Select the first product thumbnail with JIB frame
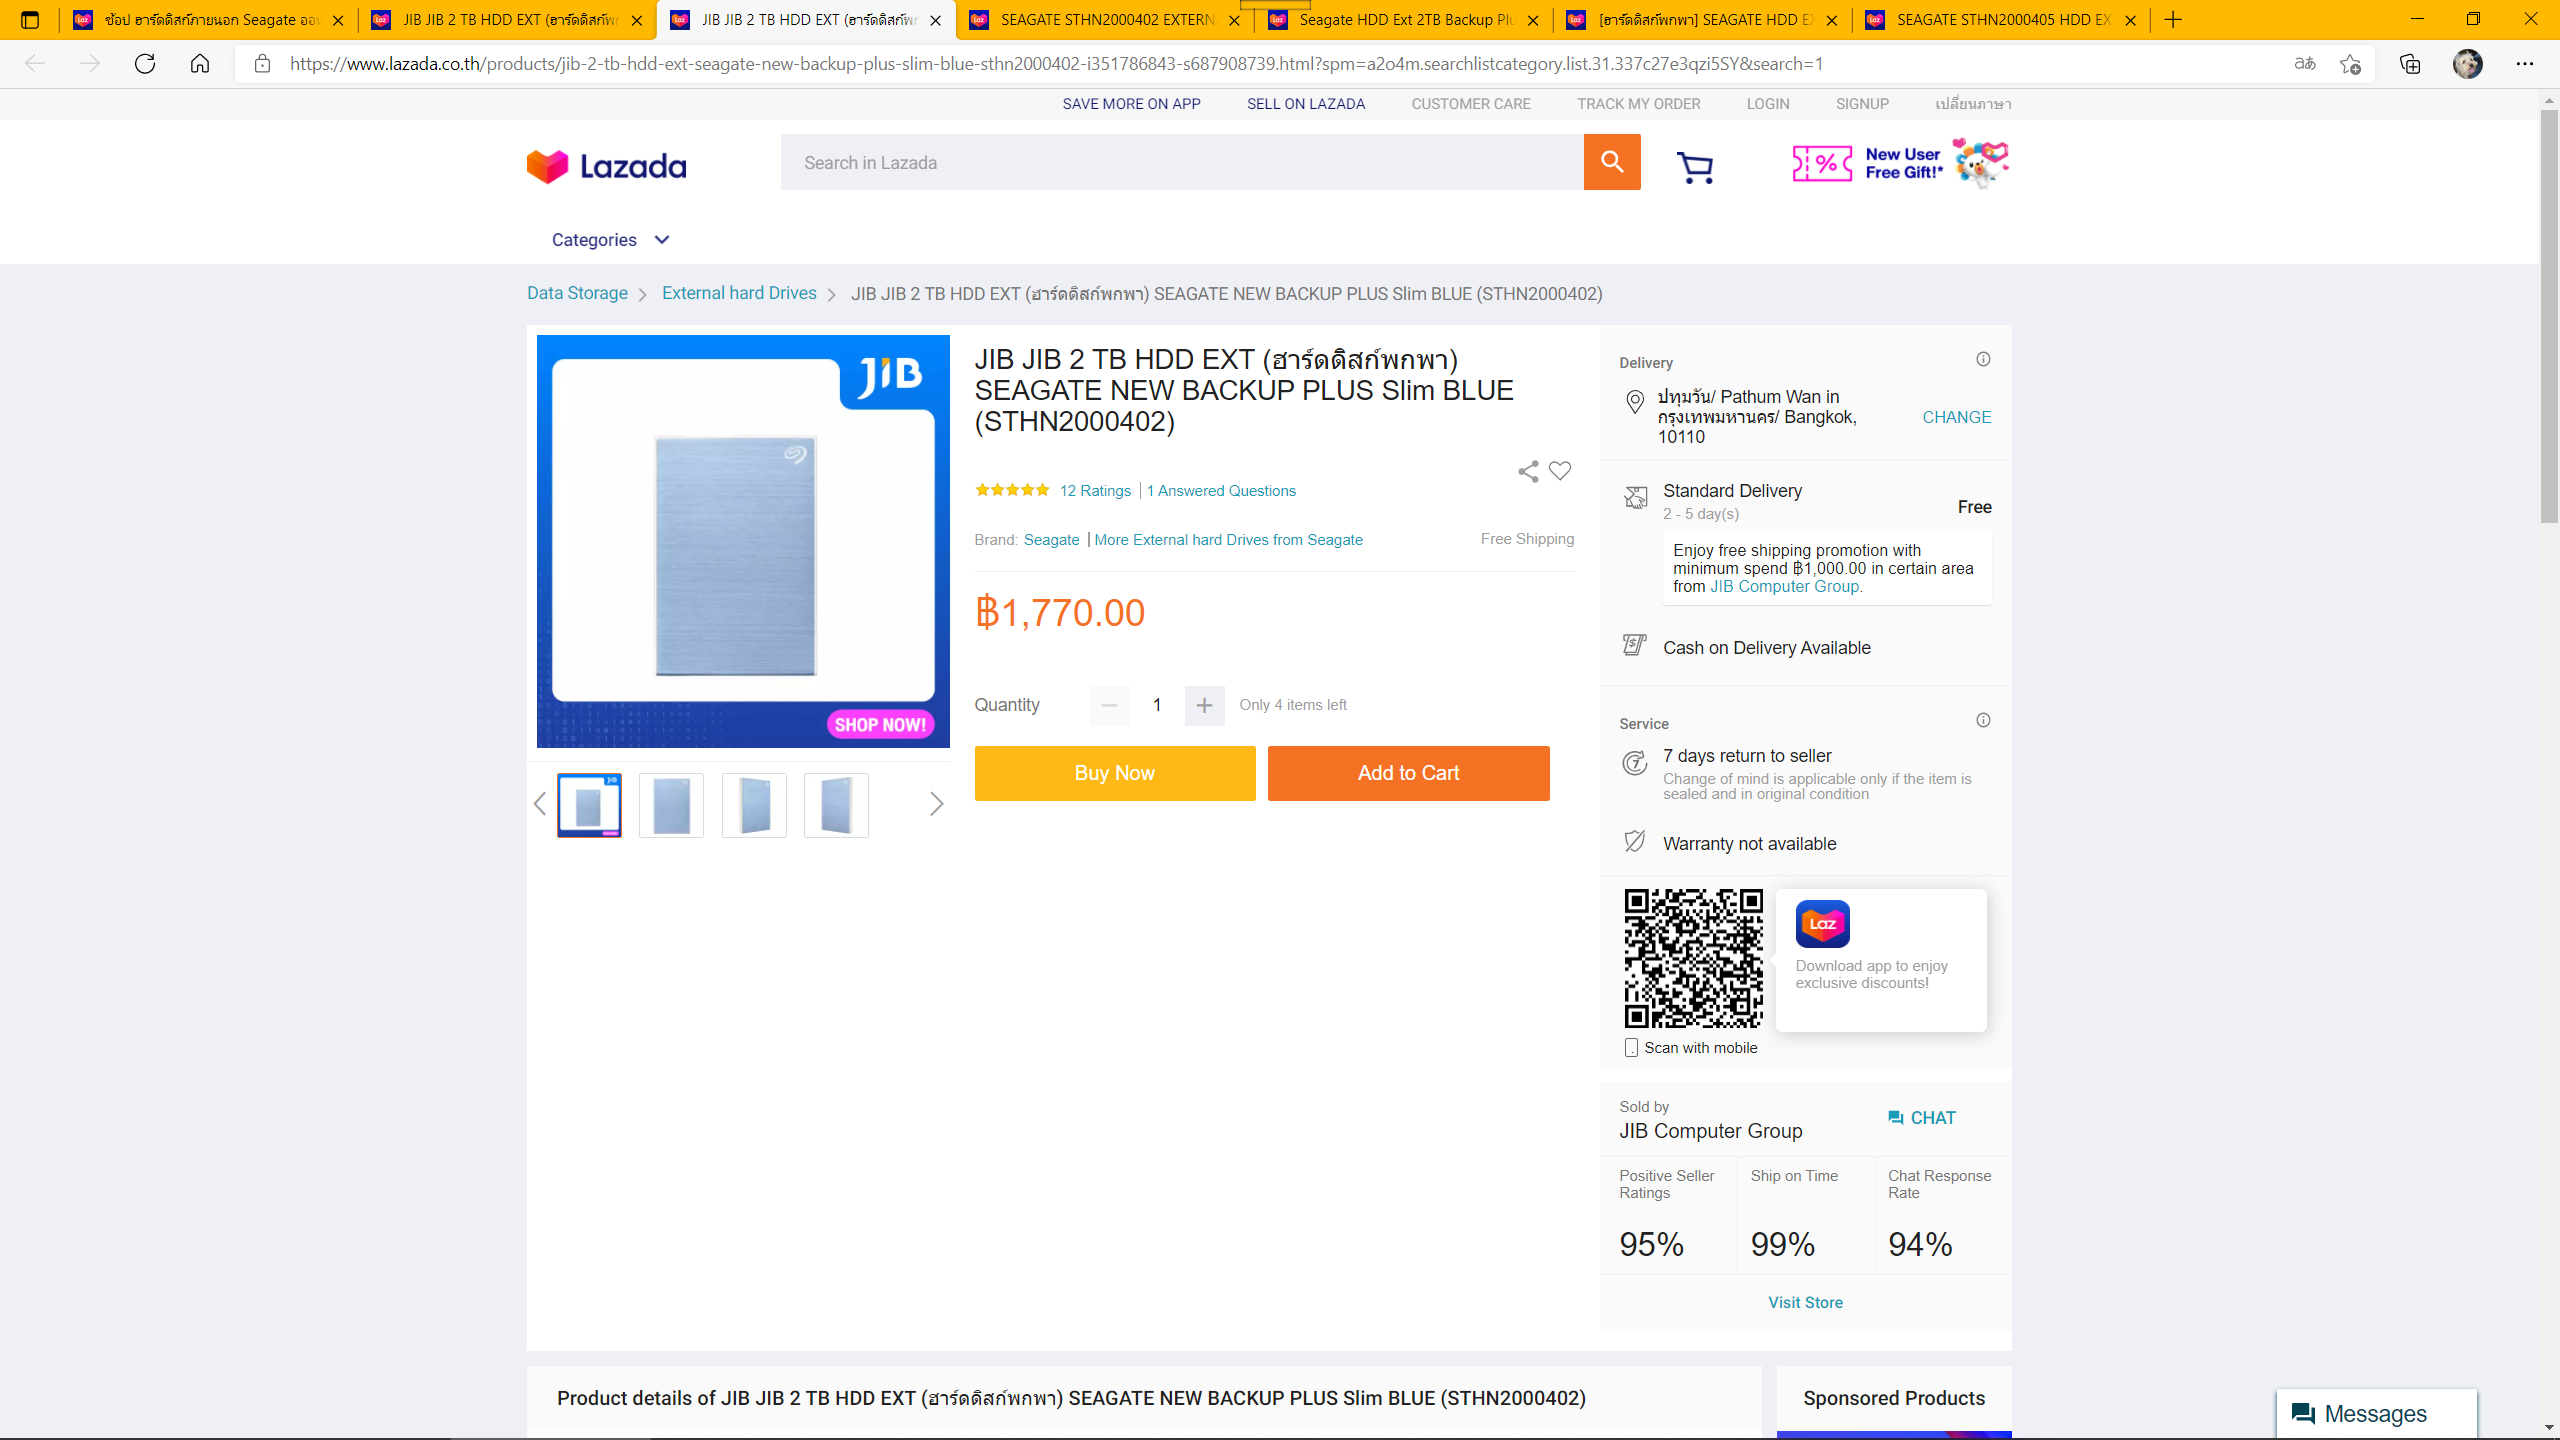This screenshot has width=2560, height=1440. point(589,805)
